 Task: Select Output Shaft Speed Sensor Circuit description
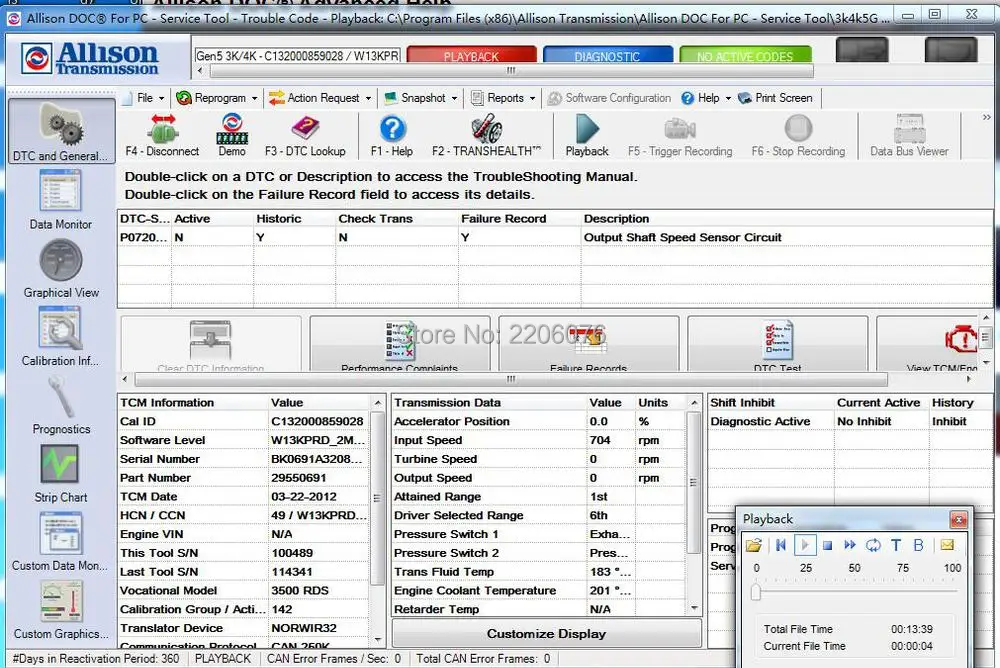682,237
